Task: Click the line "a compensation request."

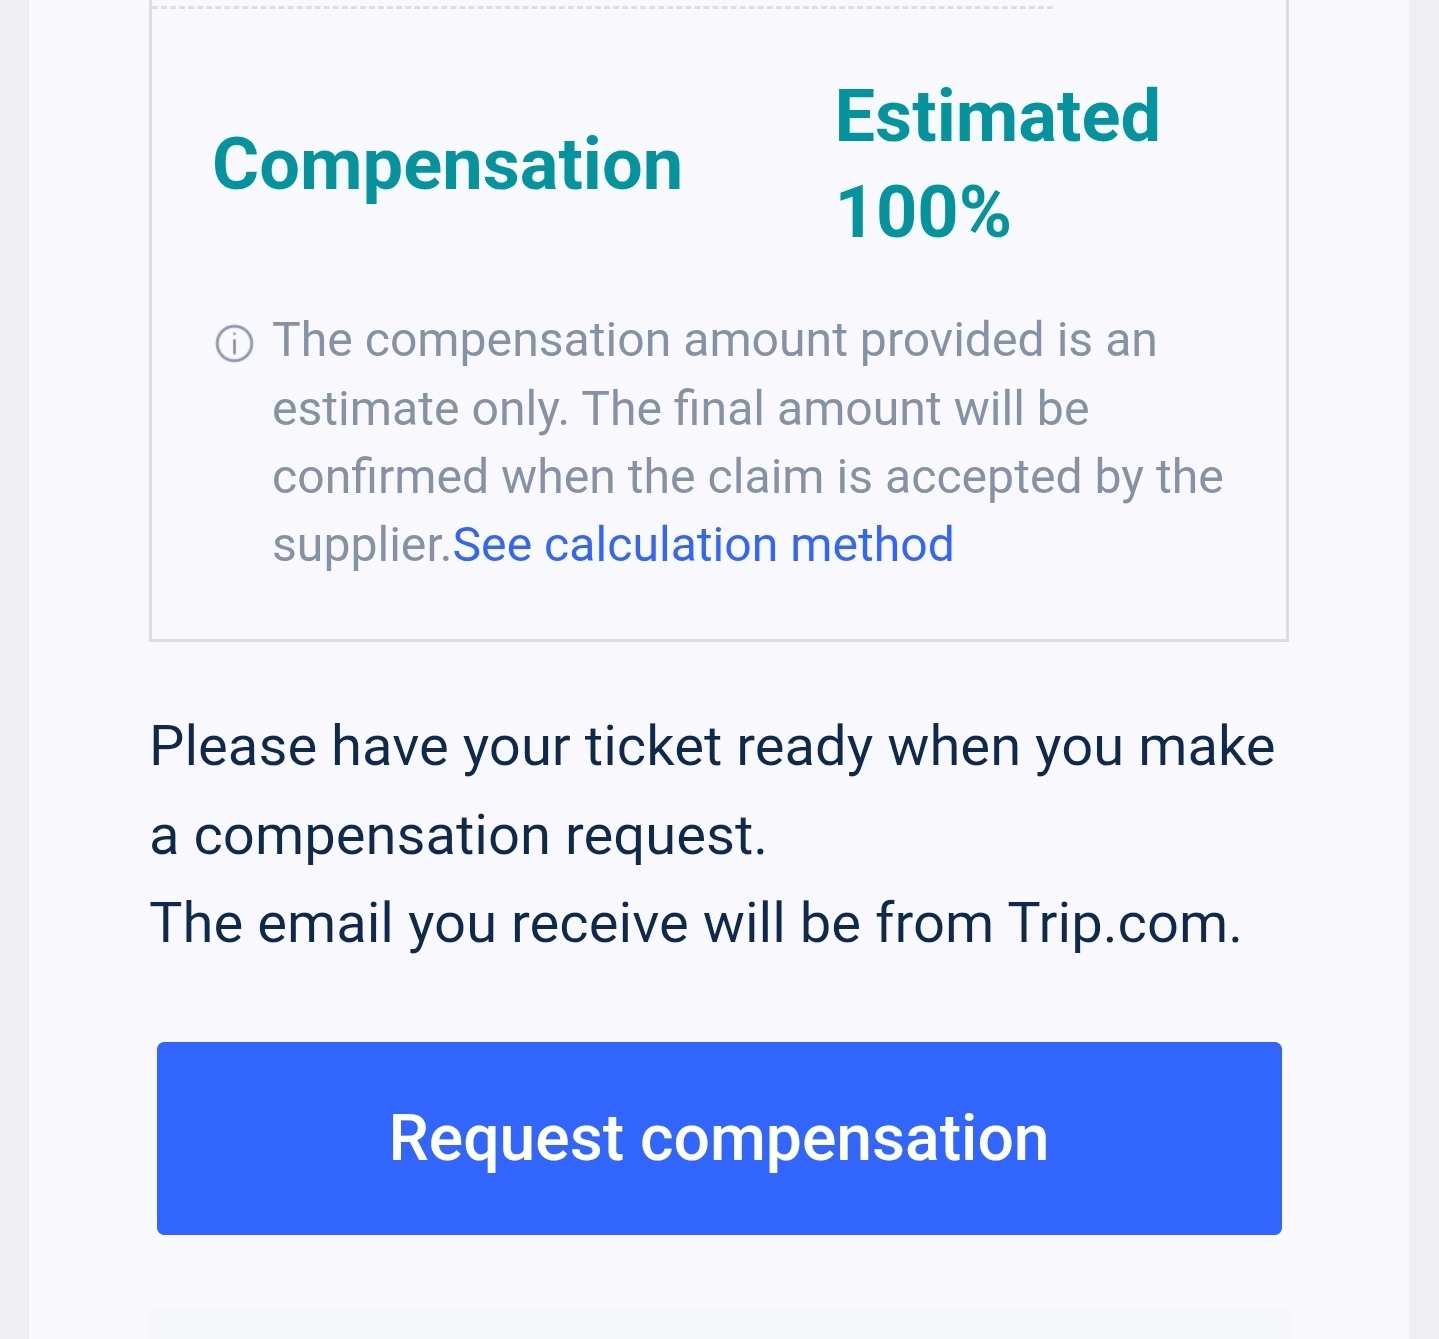Action: click(x=458, y=835)
